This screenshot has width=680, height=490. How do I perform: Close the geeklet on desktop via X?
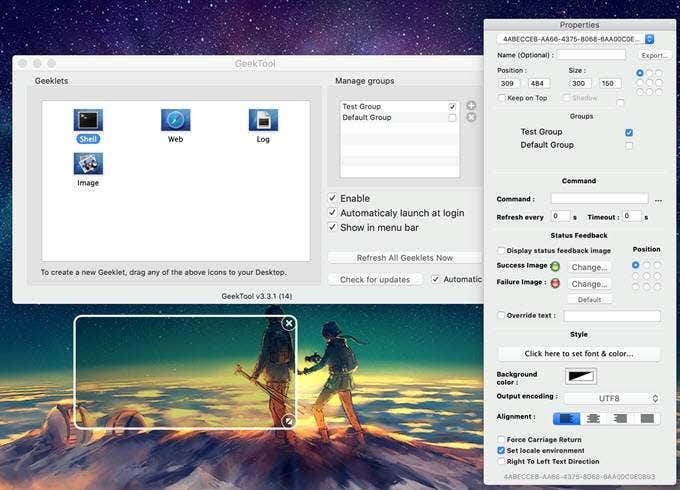[289, 323]
